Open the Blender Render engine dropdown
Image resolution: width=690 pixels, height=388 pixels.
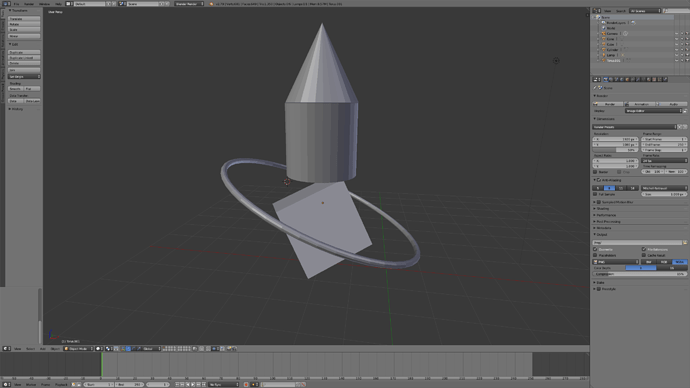[189, 4]
